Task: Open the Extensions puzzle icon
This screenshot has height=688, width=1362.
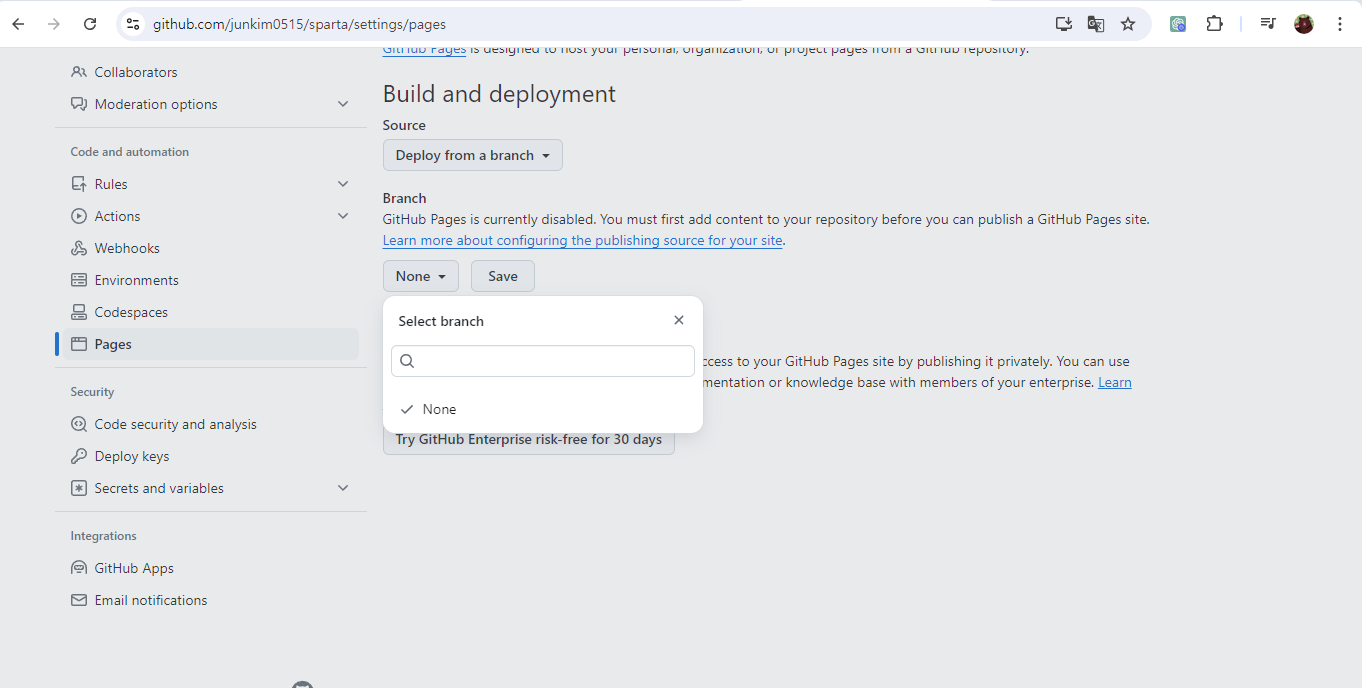Action: (1214, 24)
